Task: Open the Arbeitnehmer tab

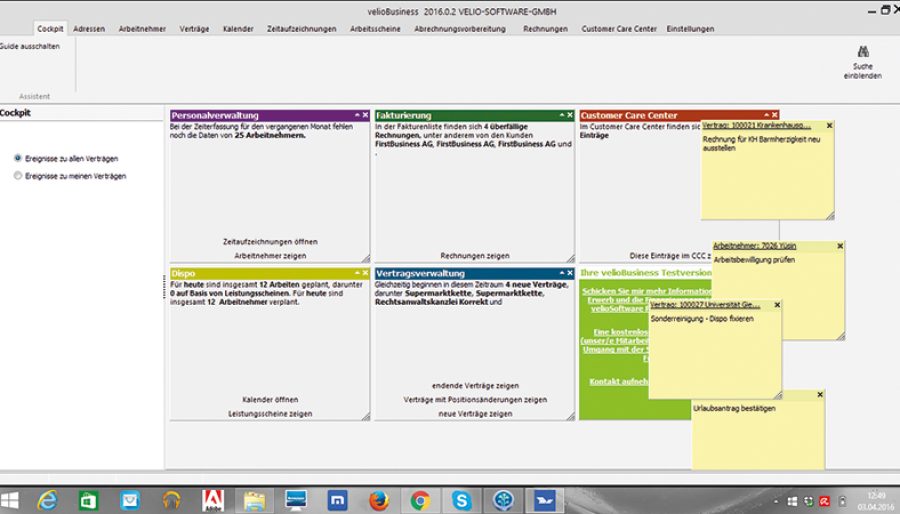Action: [x=142, y=29]
